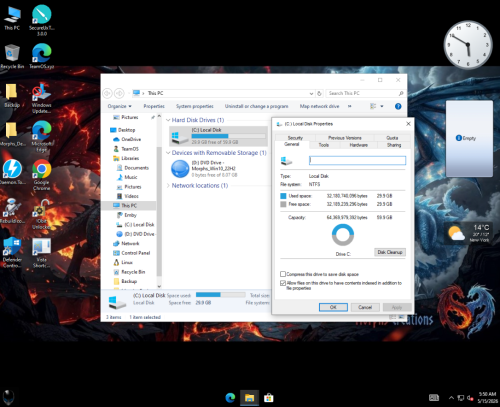
Task: Click the Alienware start button
Action: [x=9, y=397]
